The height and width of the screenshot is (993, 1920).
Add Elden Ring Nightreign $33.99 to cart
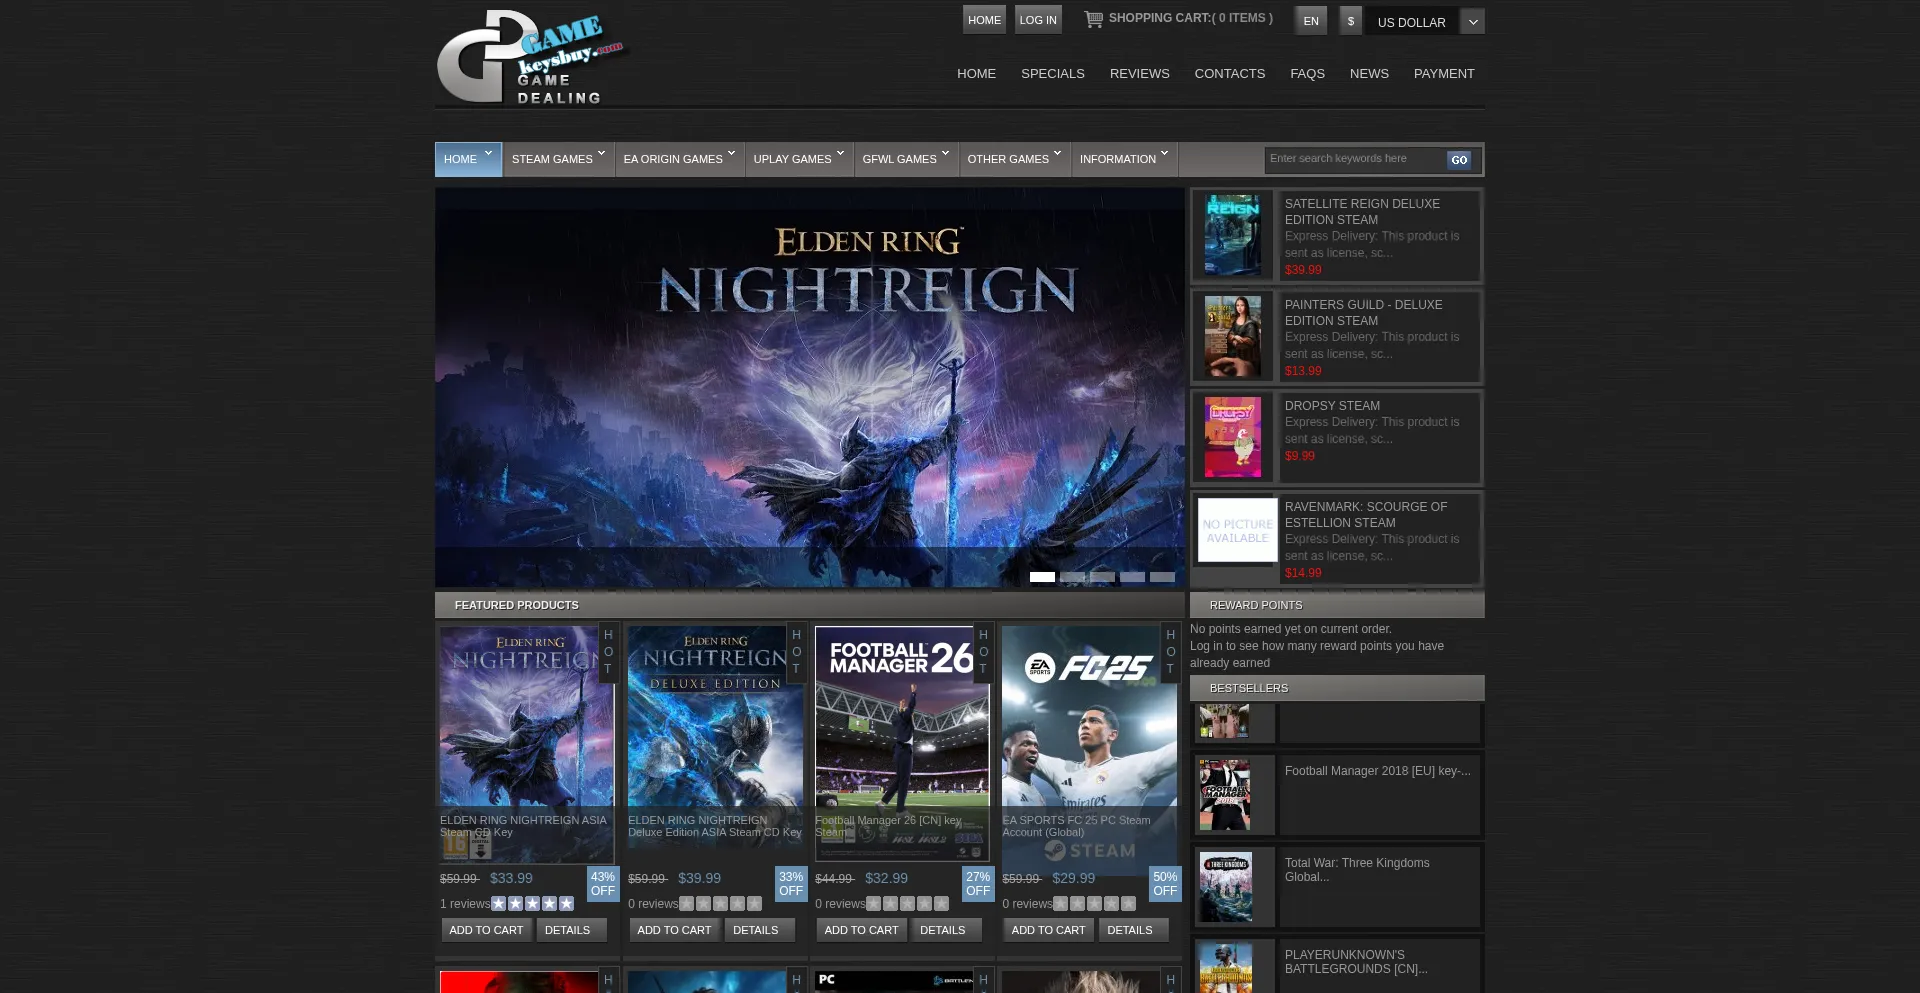point(486,930)
